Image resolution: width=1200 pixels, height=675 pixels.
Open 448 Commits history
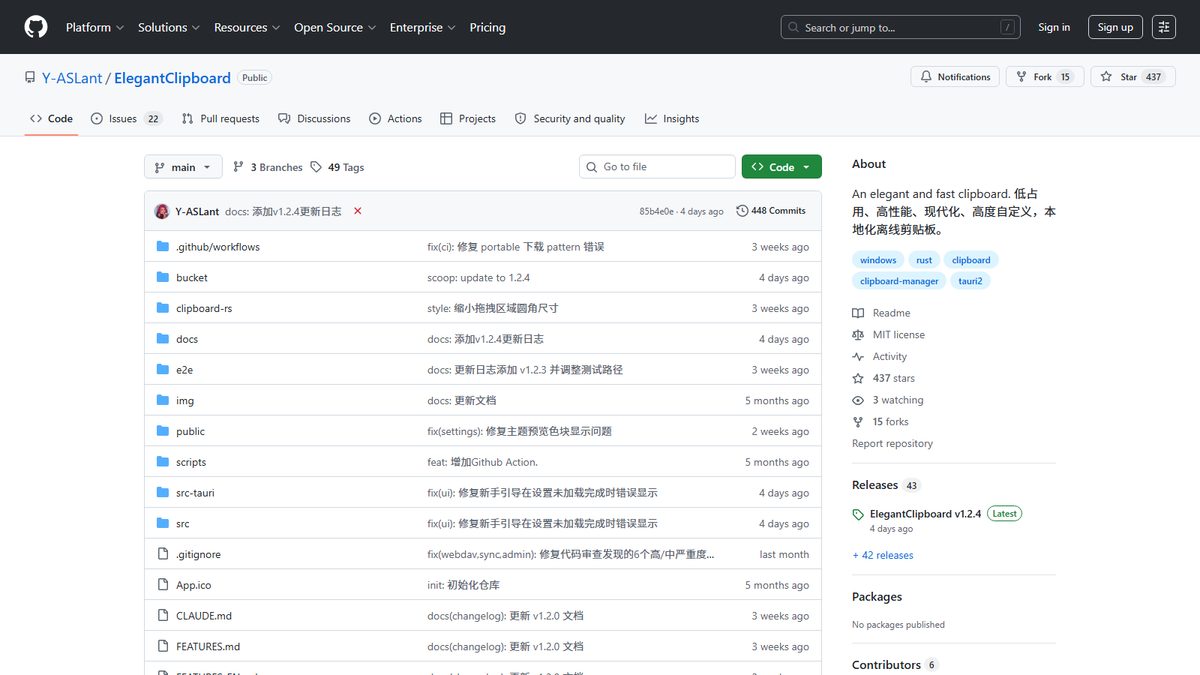pyautogui.click(x=771, y=211)
